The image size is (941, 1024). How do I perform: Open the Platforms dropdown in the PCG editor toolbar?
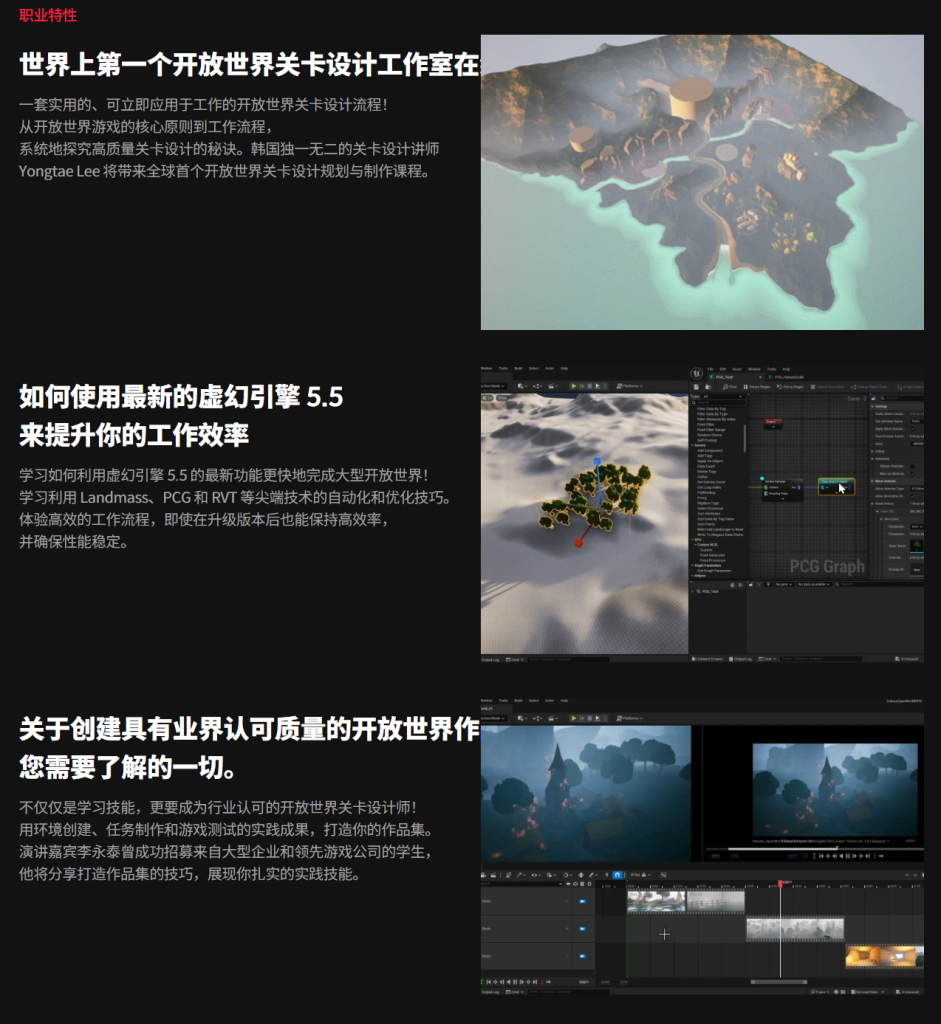pos(631,385)
